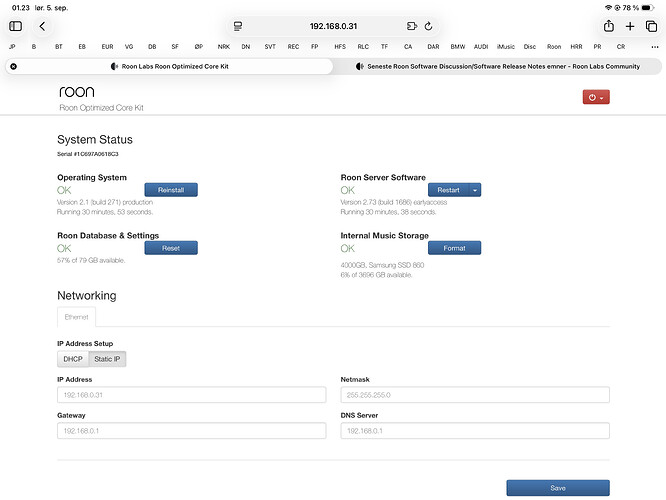Open the SVT bookmark
666x500 pixels.
click(270, 47)
